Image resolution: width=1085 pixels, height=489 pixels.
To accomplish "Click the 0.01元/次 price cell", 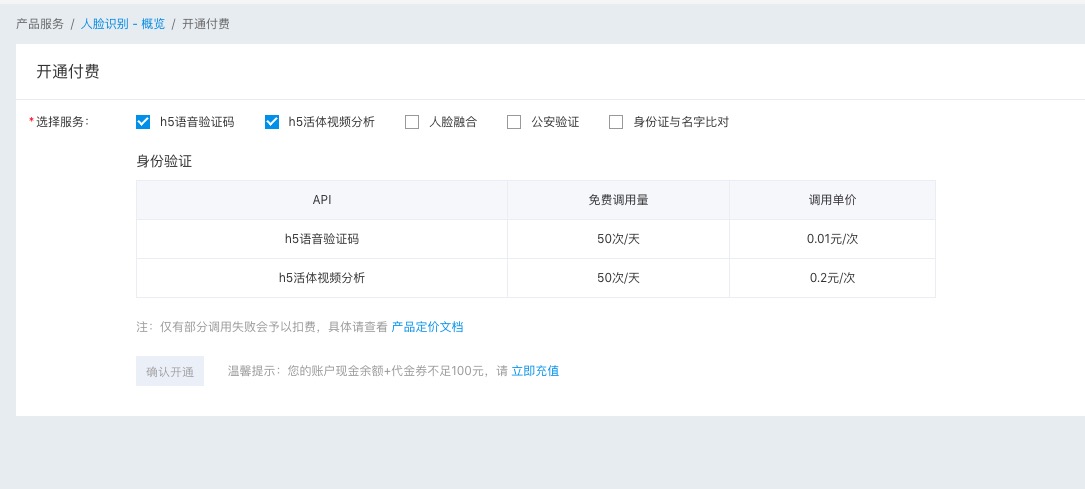I will pos(832,239).
